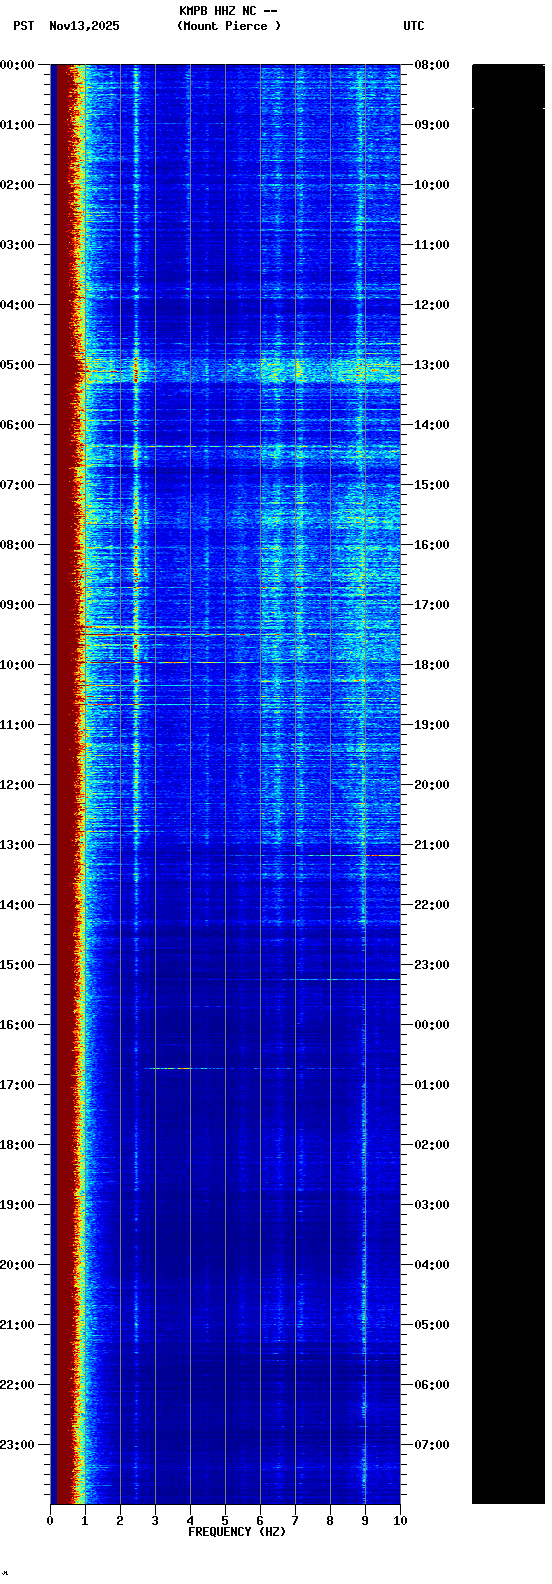Click the frequency axis tick '9'

coord(365,1521)
